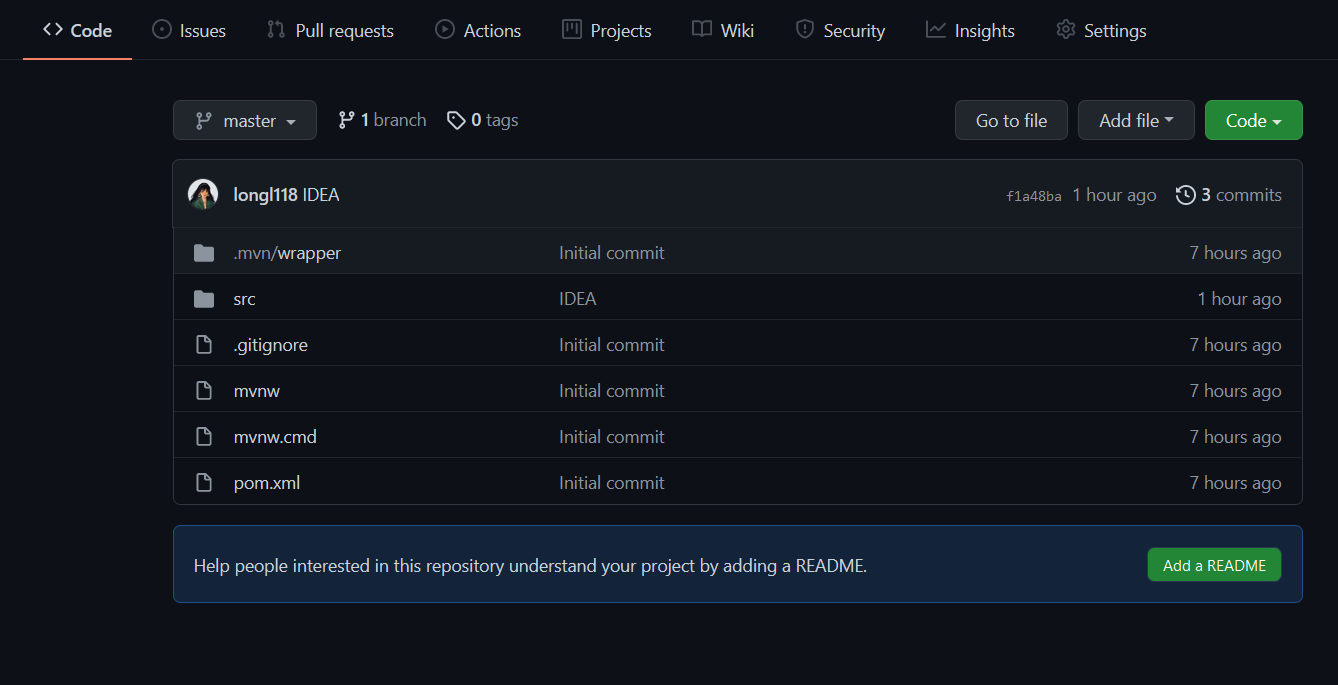The width and height of the screenshot is (1338, 685).
Task: Click the branch icon beside 1 branch
Action: 346,120
